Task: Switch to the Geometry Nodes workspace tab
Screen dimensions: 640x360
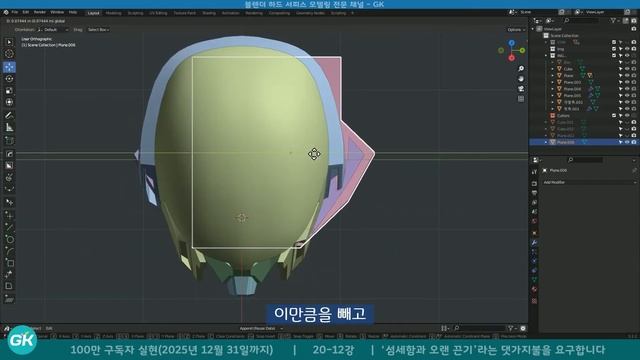Action: click(x=310, y=13)
